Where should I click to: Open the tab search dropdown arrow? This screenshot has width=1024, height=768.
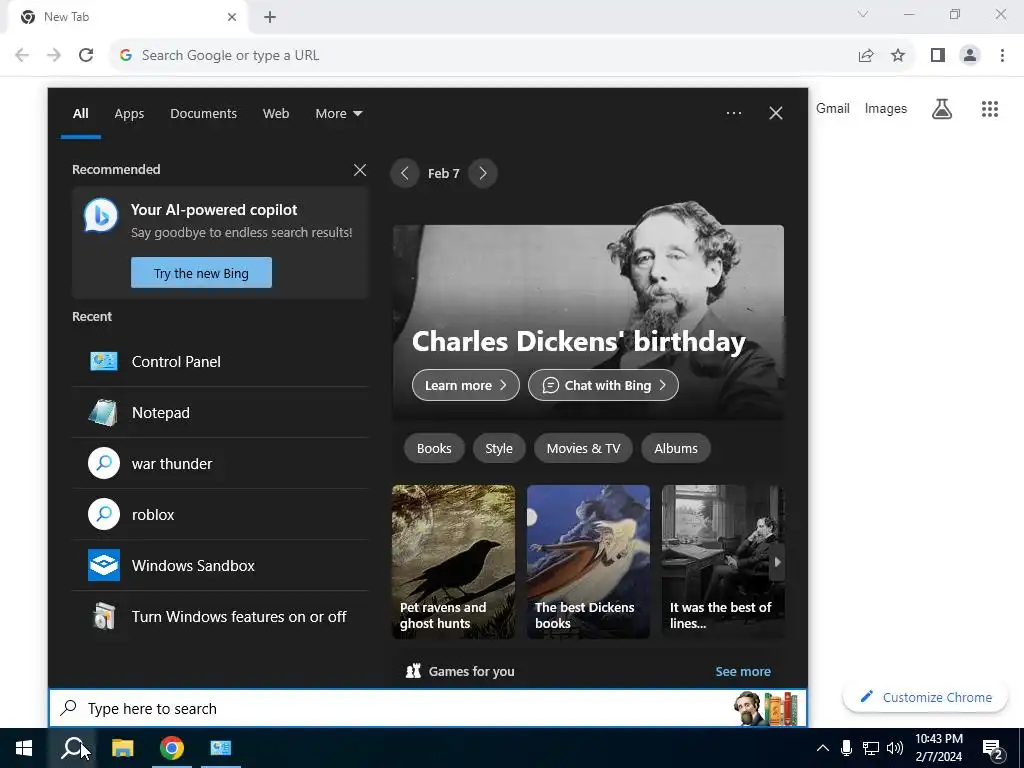pyautogui.click(x=863, y=14)
